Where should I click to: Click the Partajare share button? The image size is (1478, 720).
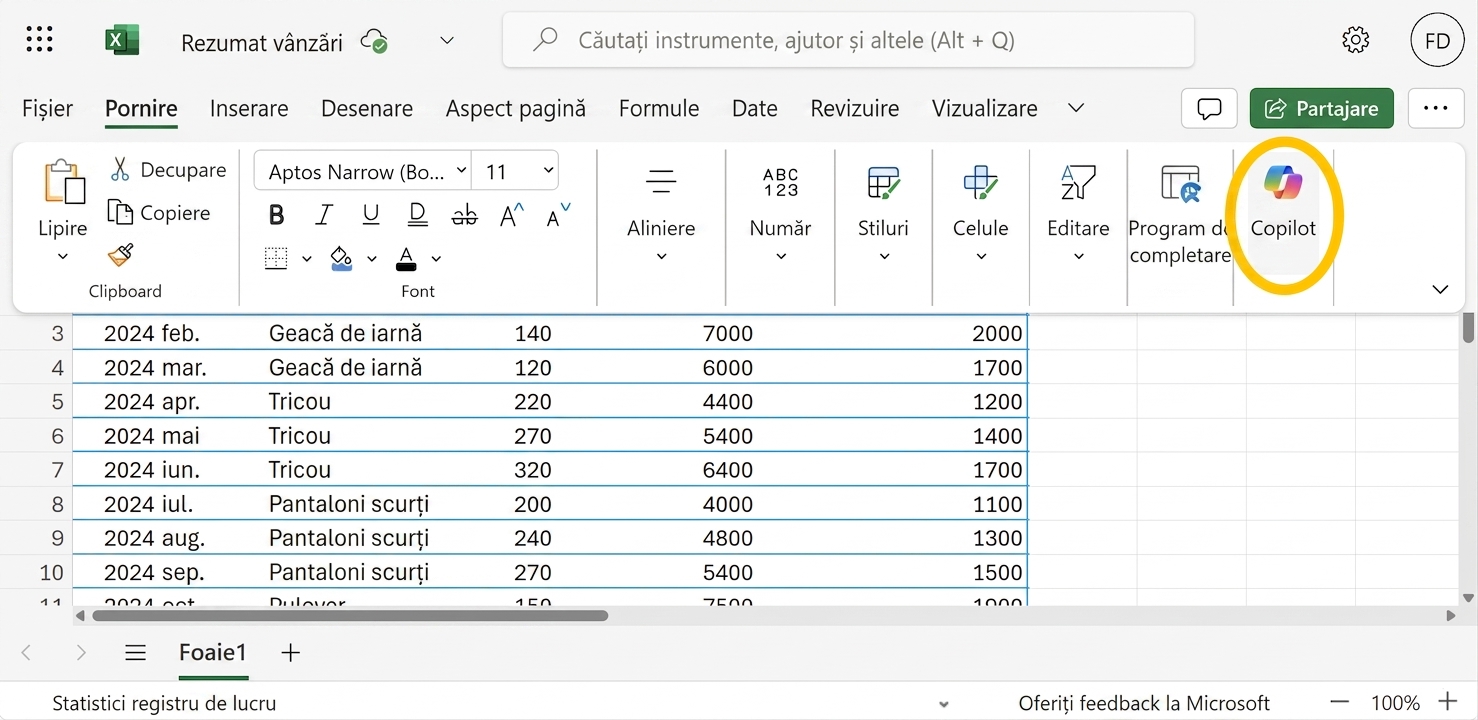(x=1321, y=108)
